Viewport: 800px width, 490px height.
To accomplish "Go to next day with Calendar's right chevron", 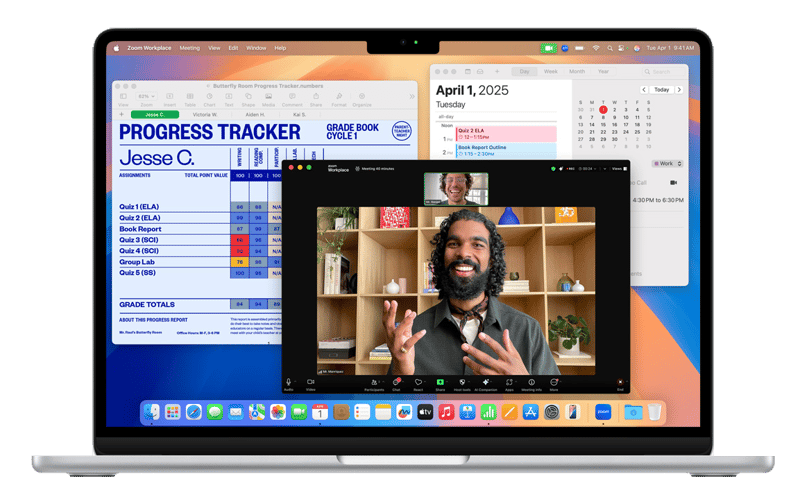I will pyautogui.click(x=679, y=90).
